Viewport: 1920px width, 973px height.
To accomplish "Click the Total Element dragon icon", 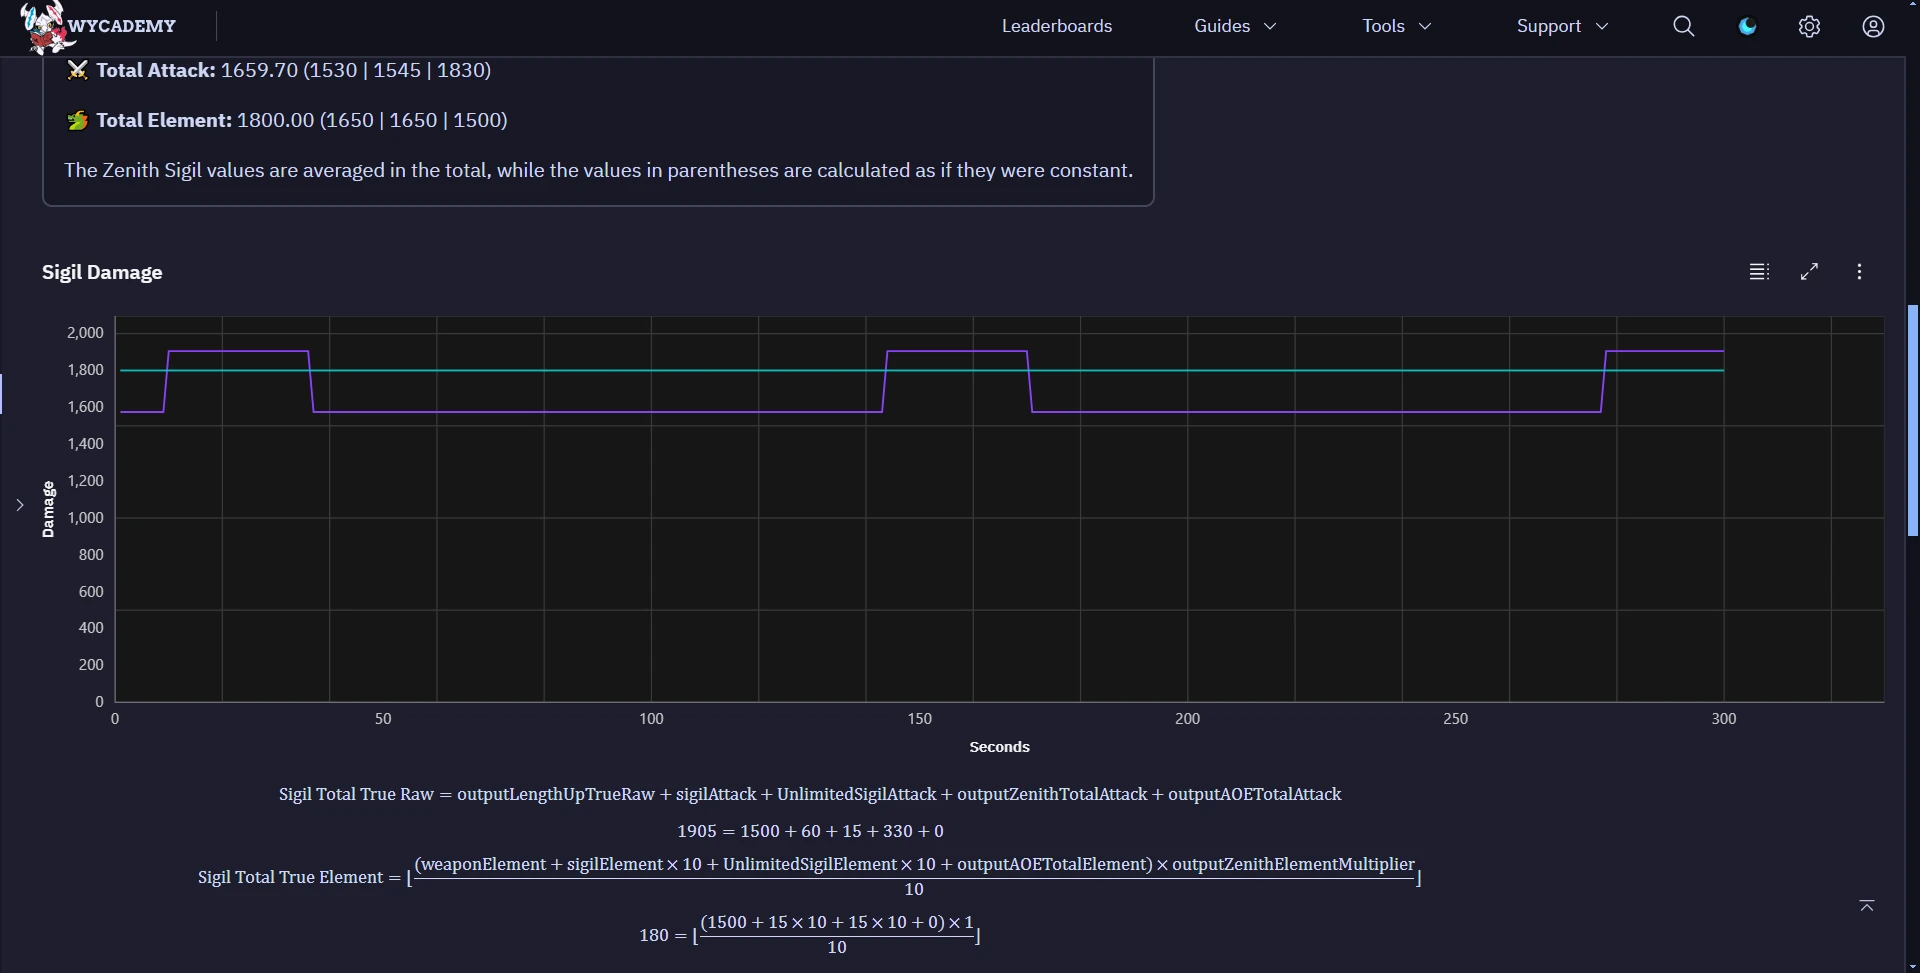I will (x=77, y=120).
